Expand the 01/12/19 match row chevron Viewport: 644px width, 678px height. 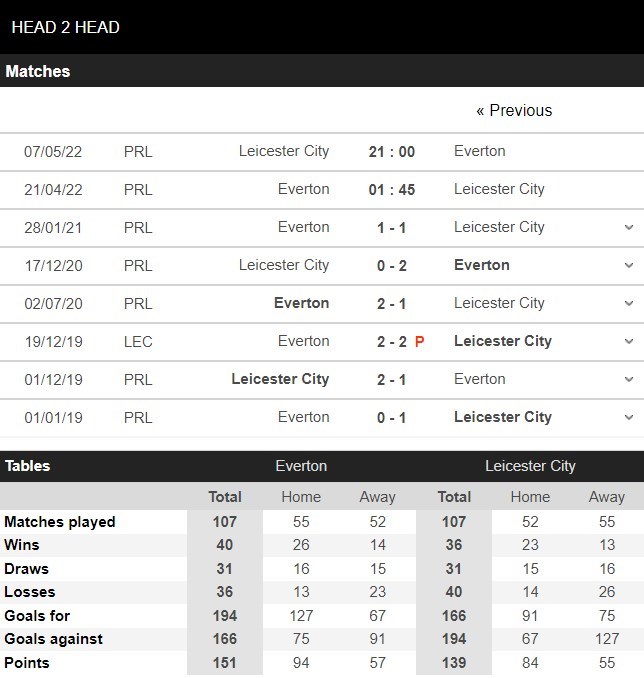point(628,380)
